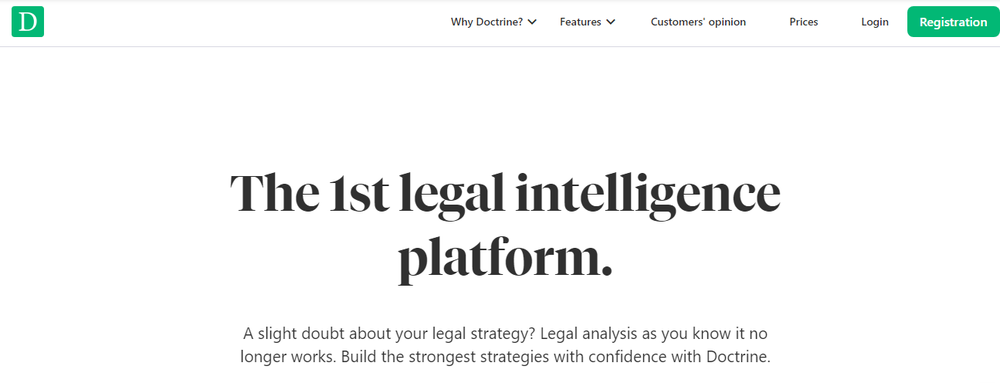The image size is (1000, 383).
Task: Open the Why Doctrine? dropdown menu
Action: tap(494, 22)
